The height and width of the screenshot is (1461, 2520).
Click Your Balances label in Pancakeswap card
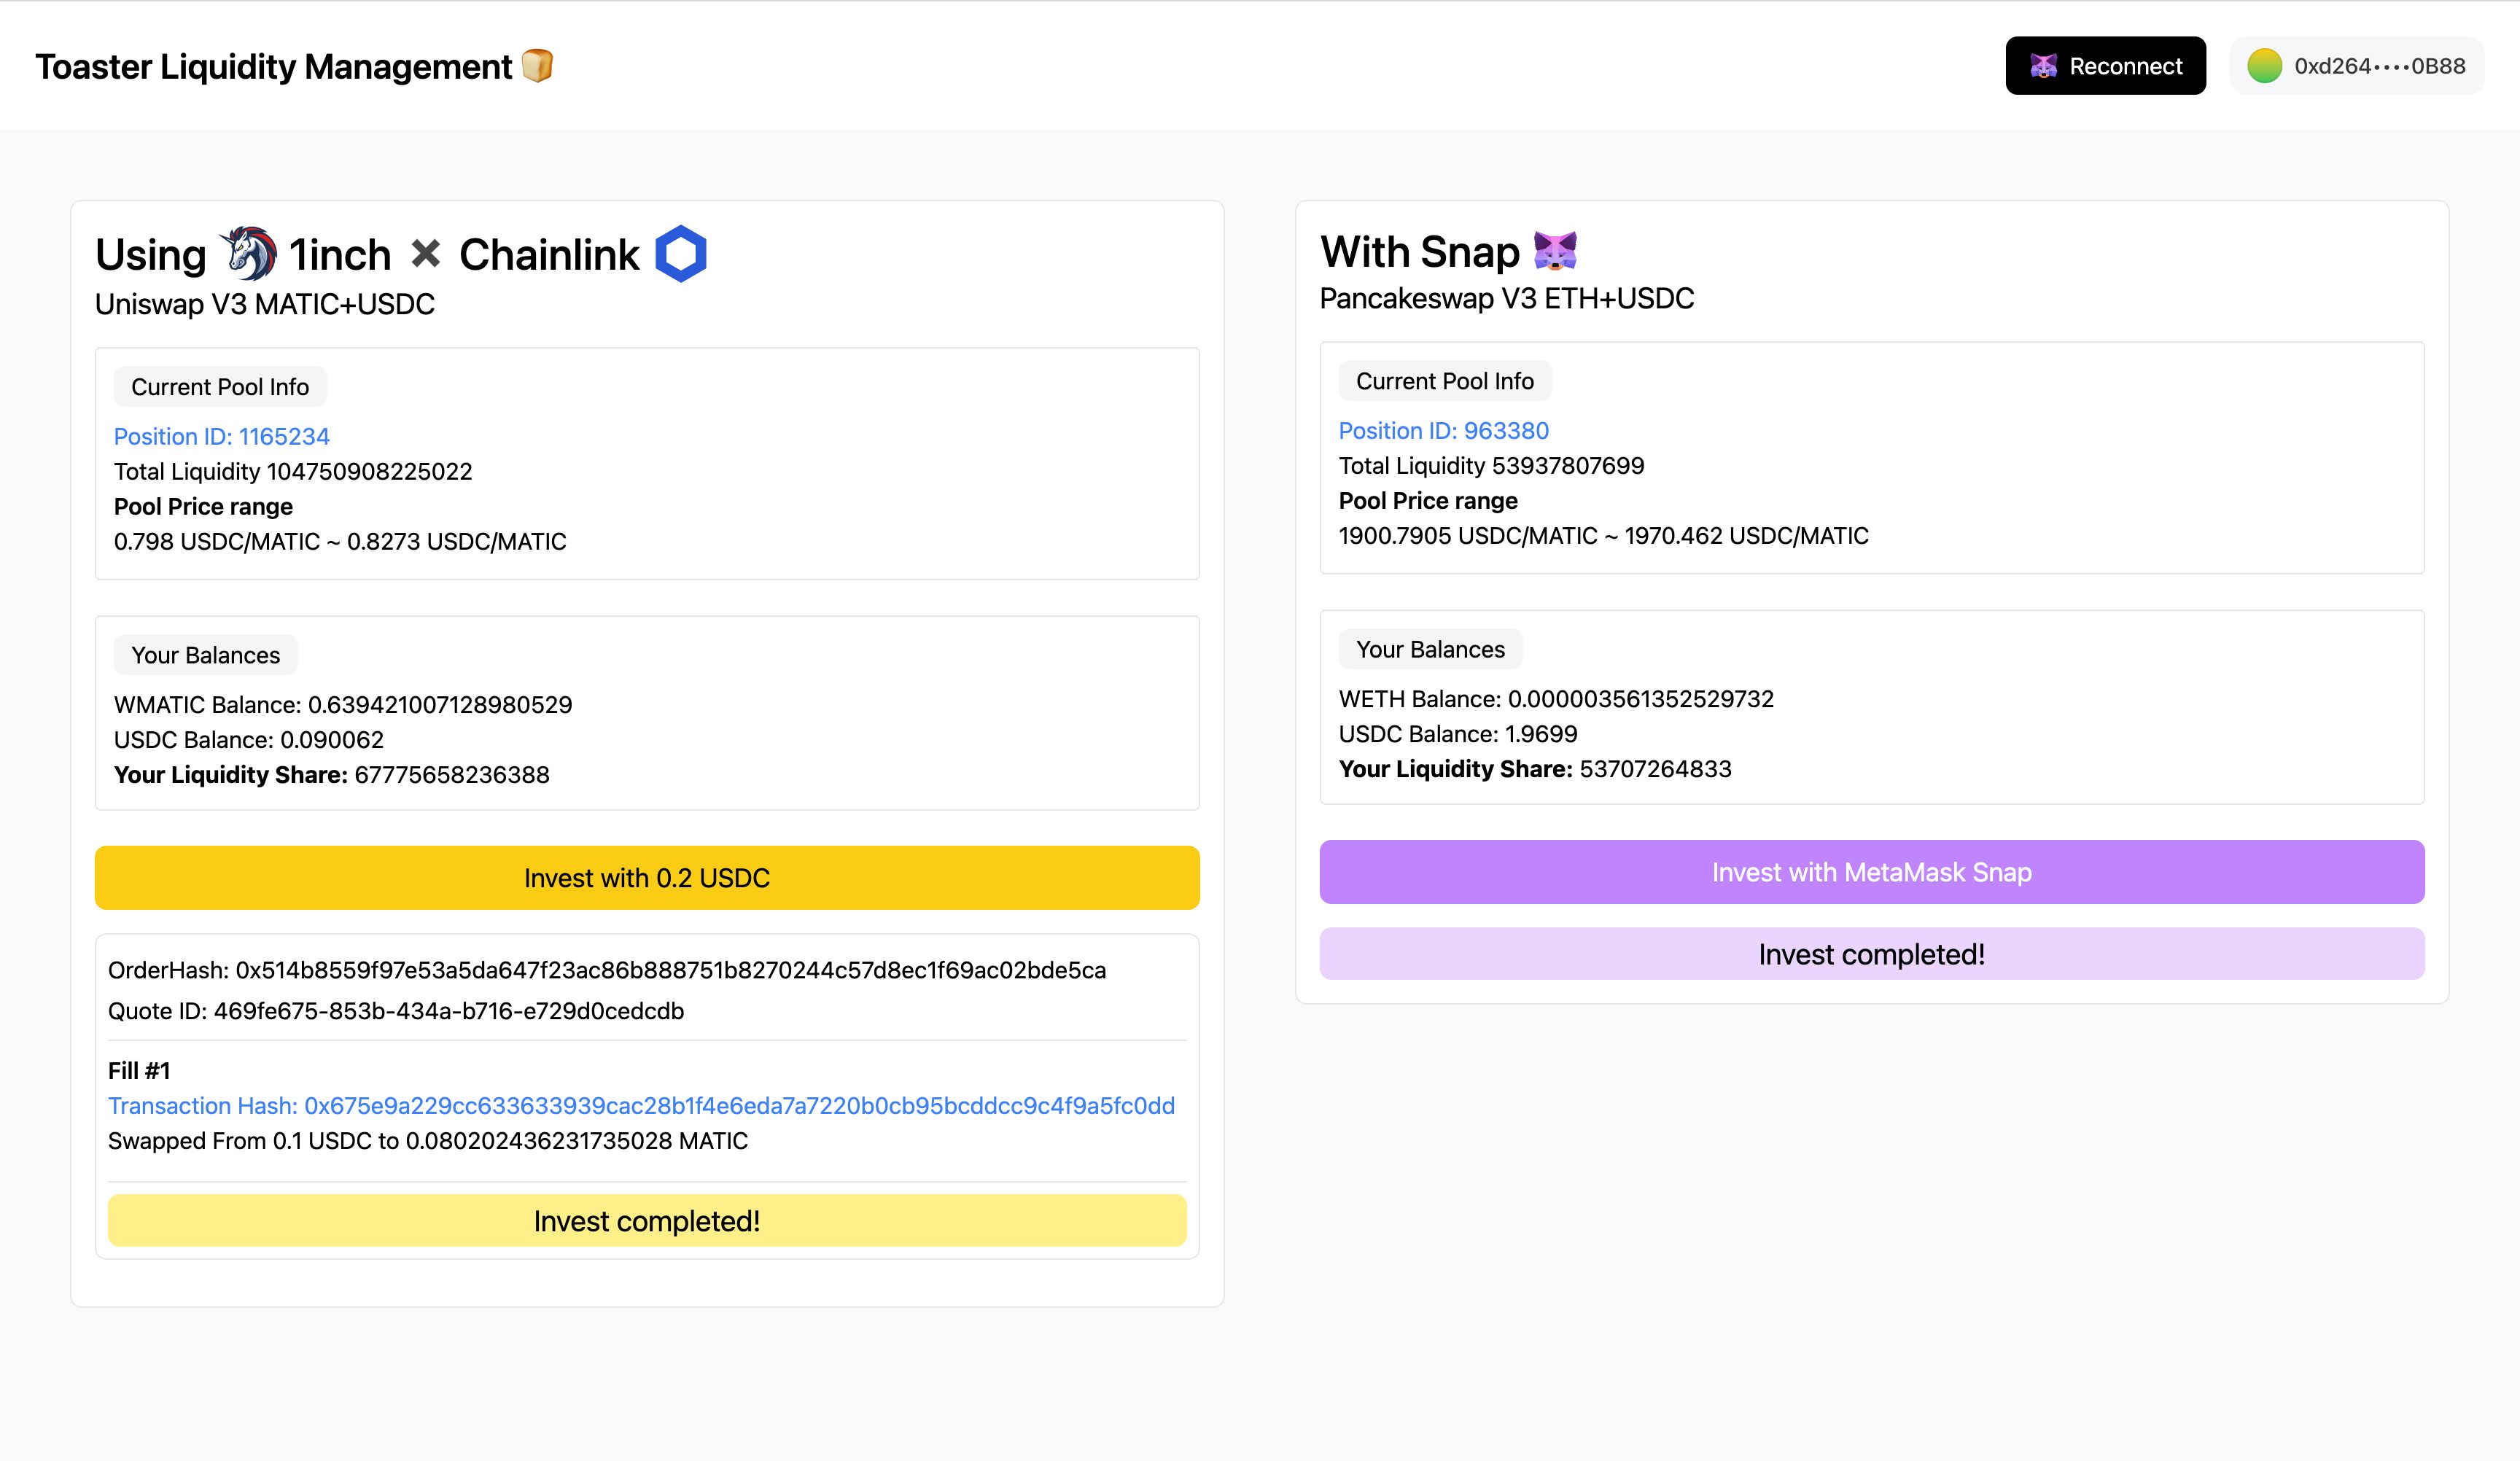[x=1430, y=649]
